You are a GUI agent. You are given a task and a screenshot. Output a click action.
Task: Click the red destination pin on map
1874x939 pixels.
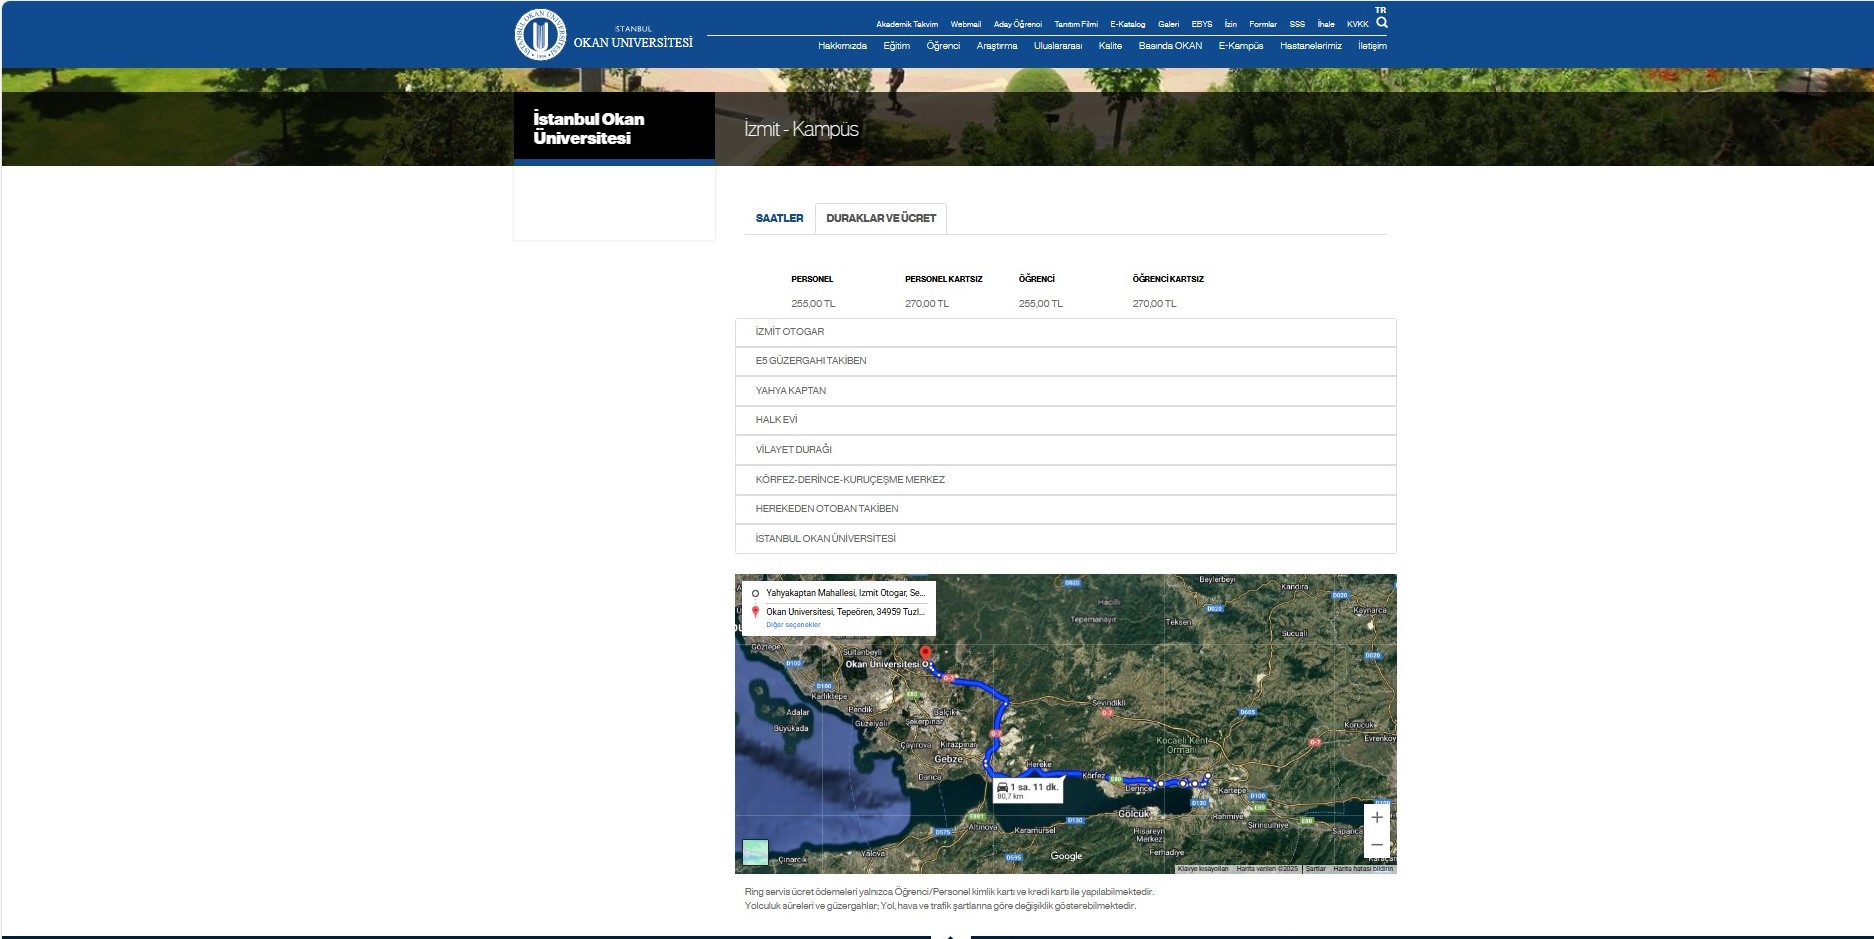(925, 655)
